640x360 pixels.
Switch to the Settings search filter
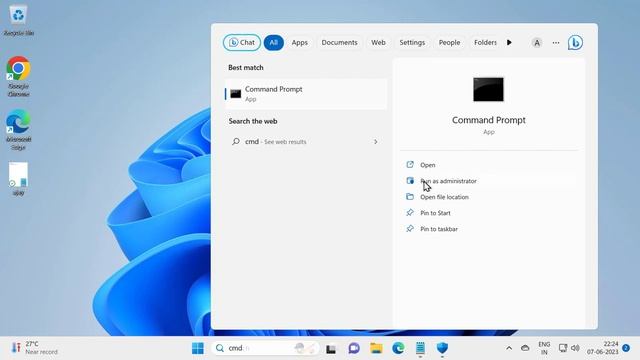pos(412,42)
